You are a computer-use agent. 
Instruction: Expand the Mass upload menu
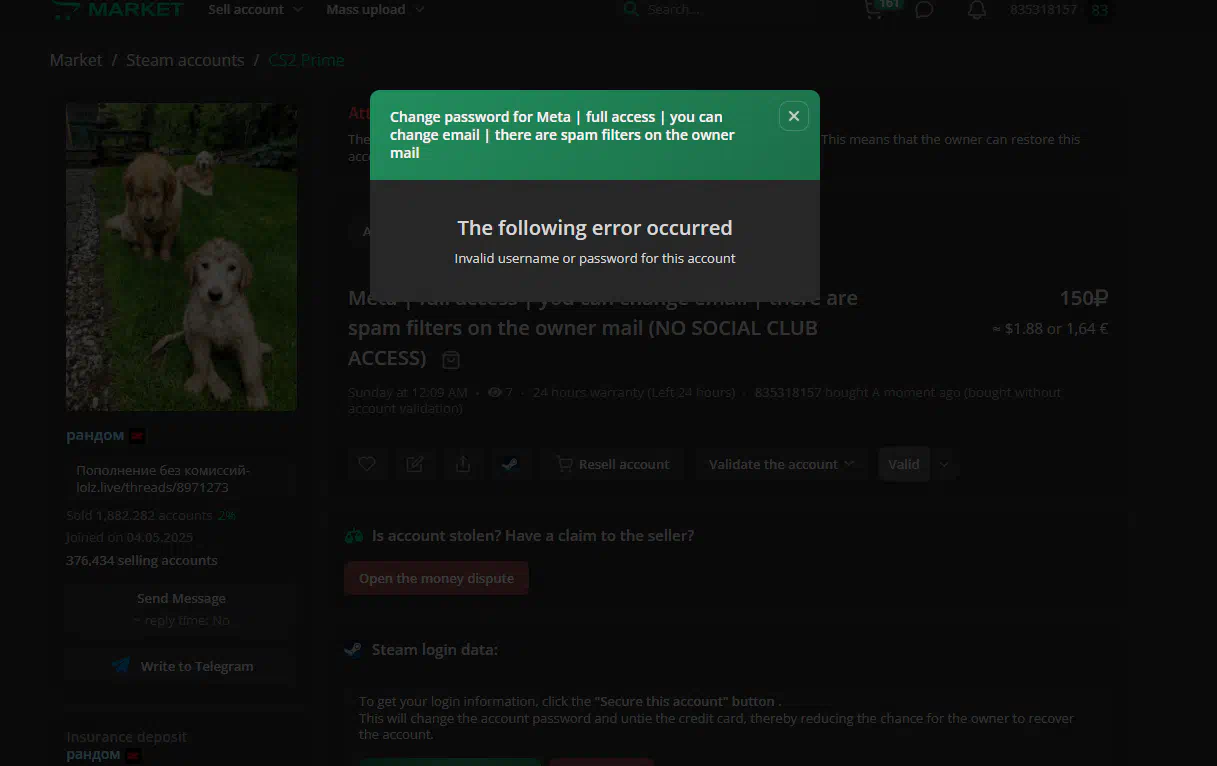point(375,10)
